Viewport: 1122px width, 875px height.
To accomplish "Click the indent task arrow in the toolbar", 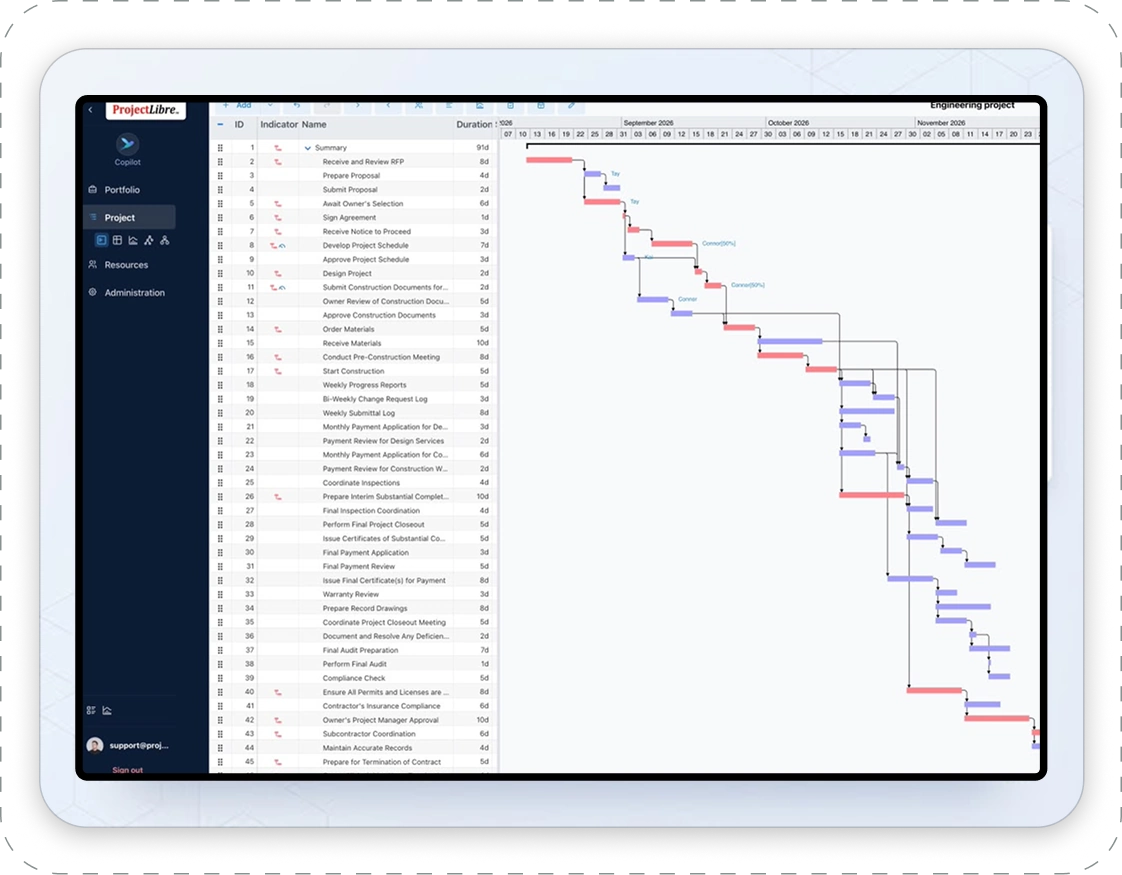I will point(358,105).
